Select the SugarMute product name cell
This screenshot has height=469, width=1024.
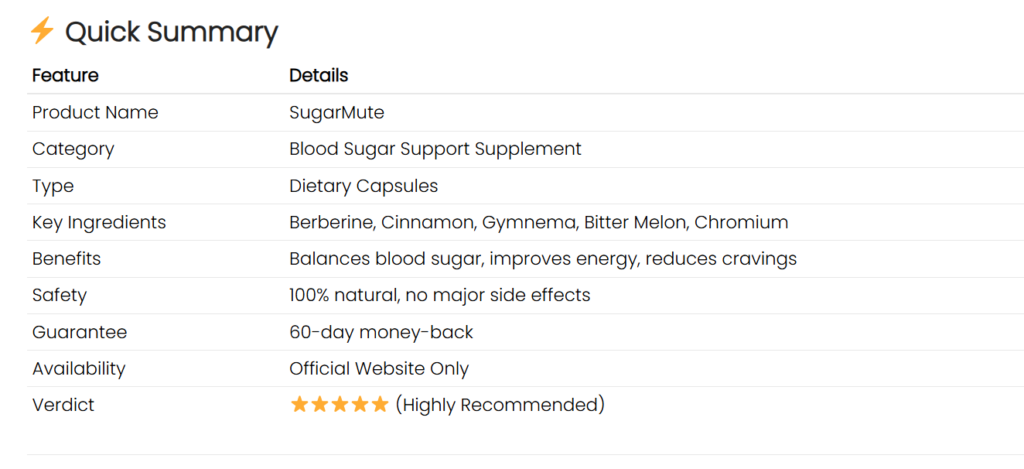336,112
